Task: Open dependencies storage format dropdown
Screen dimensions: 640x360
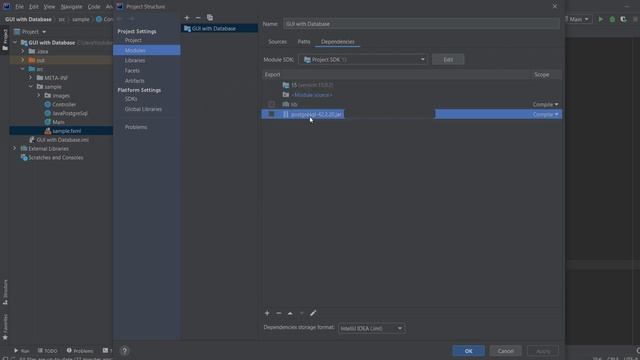Action: point(371,328)
